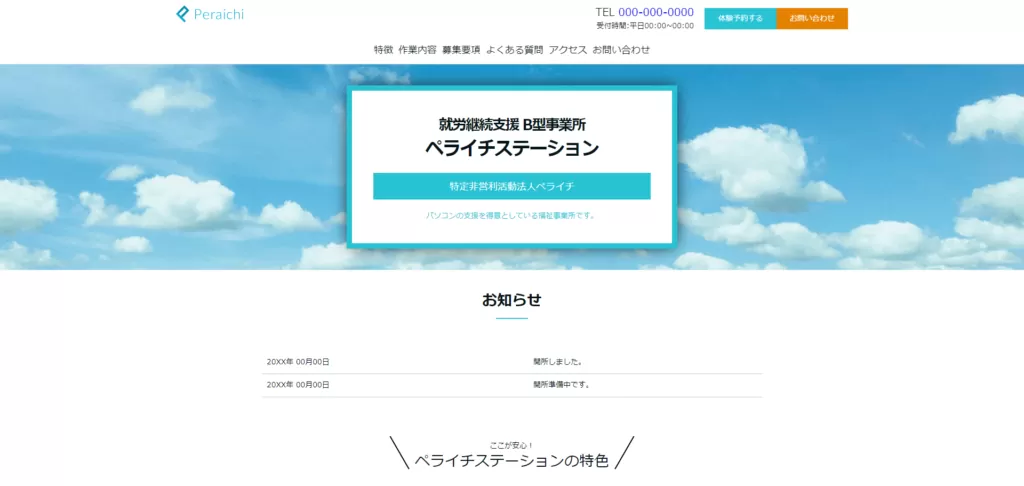Screen dimensions: 1024x486
Task: Click the TEL 000-000-0000 phone number
Action: pyautogui.click(x=644, y=12)
